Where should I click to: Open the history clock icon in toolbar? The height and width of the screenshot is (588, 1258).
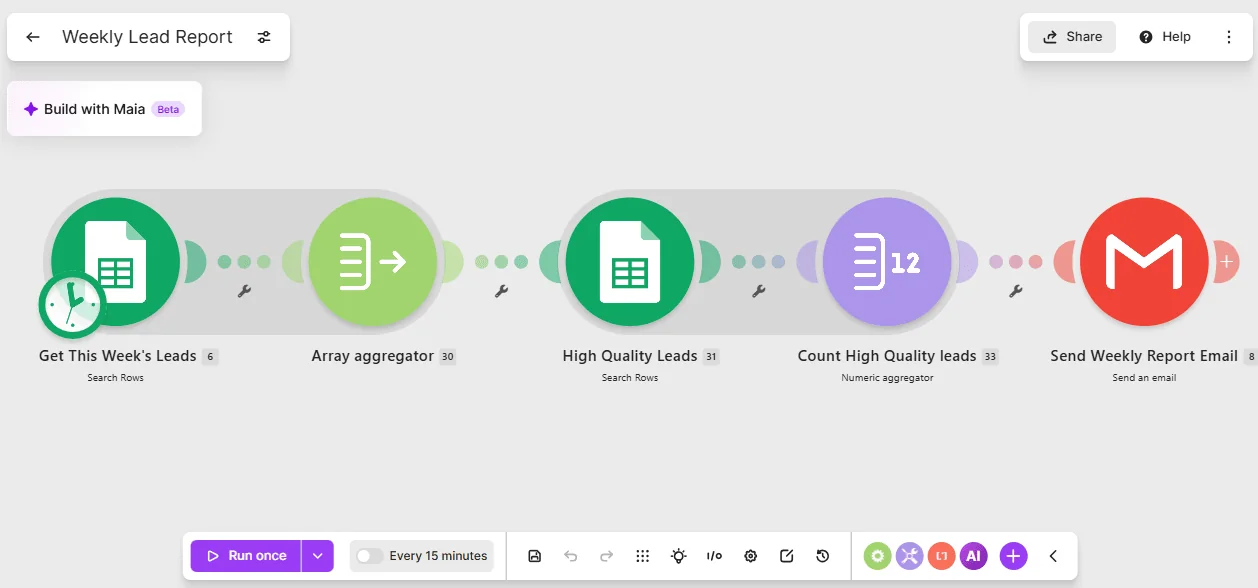click(x=822, y=556)
